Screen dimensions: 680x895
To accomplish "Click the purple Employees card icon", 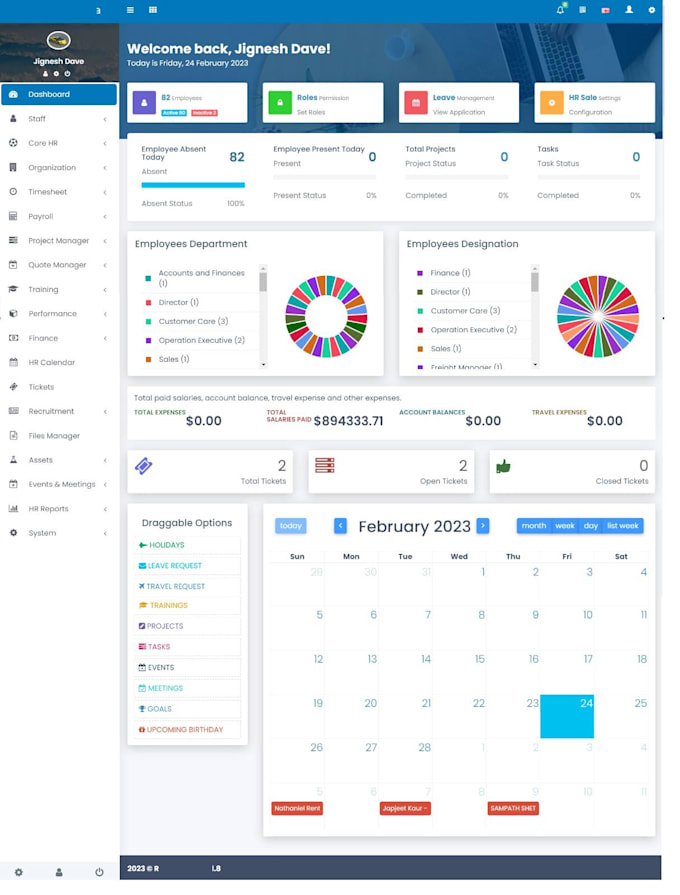I will point(144,103).
